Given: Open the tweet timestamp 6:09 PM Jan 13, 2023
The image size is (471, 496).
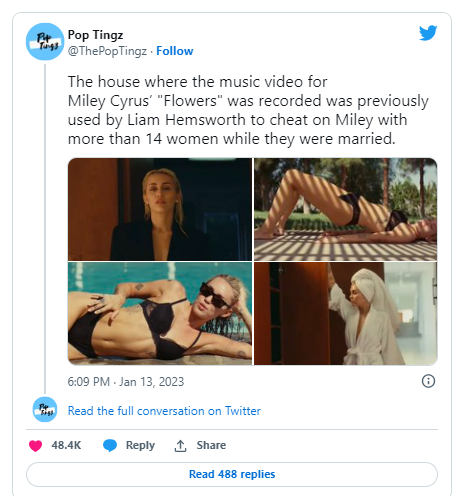Looking at the screenshot, I should pyautogui.click(x=126, y=382).
